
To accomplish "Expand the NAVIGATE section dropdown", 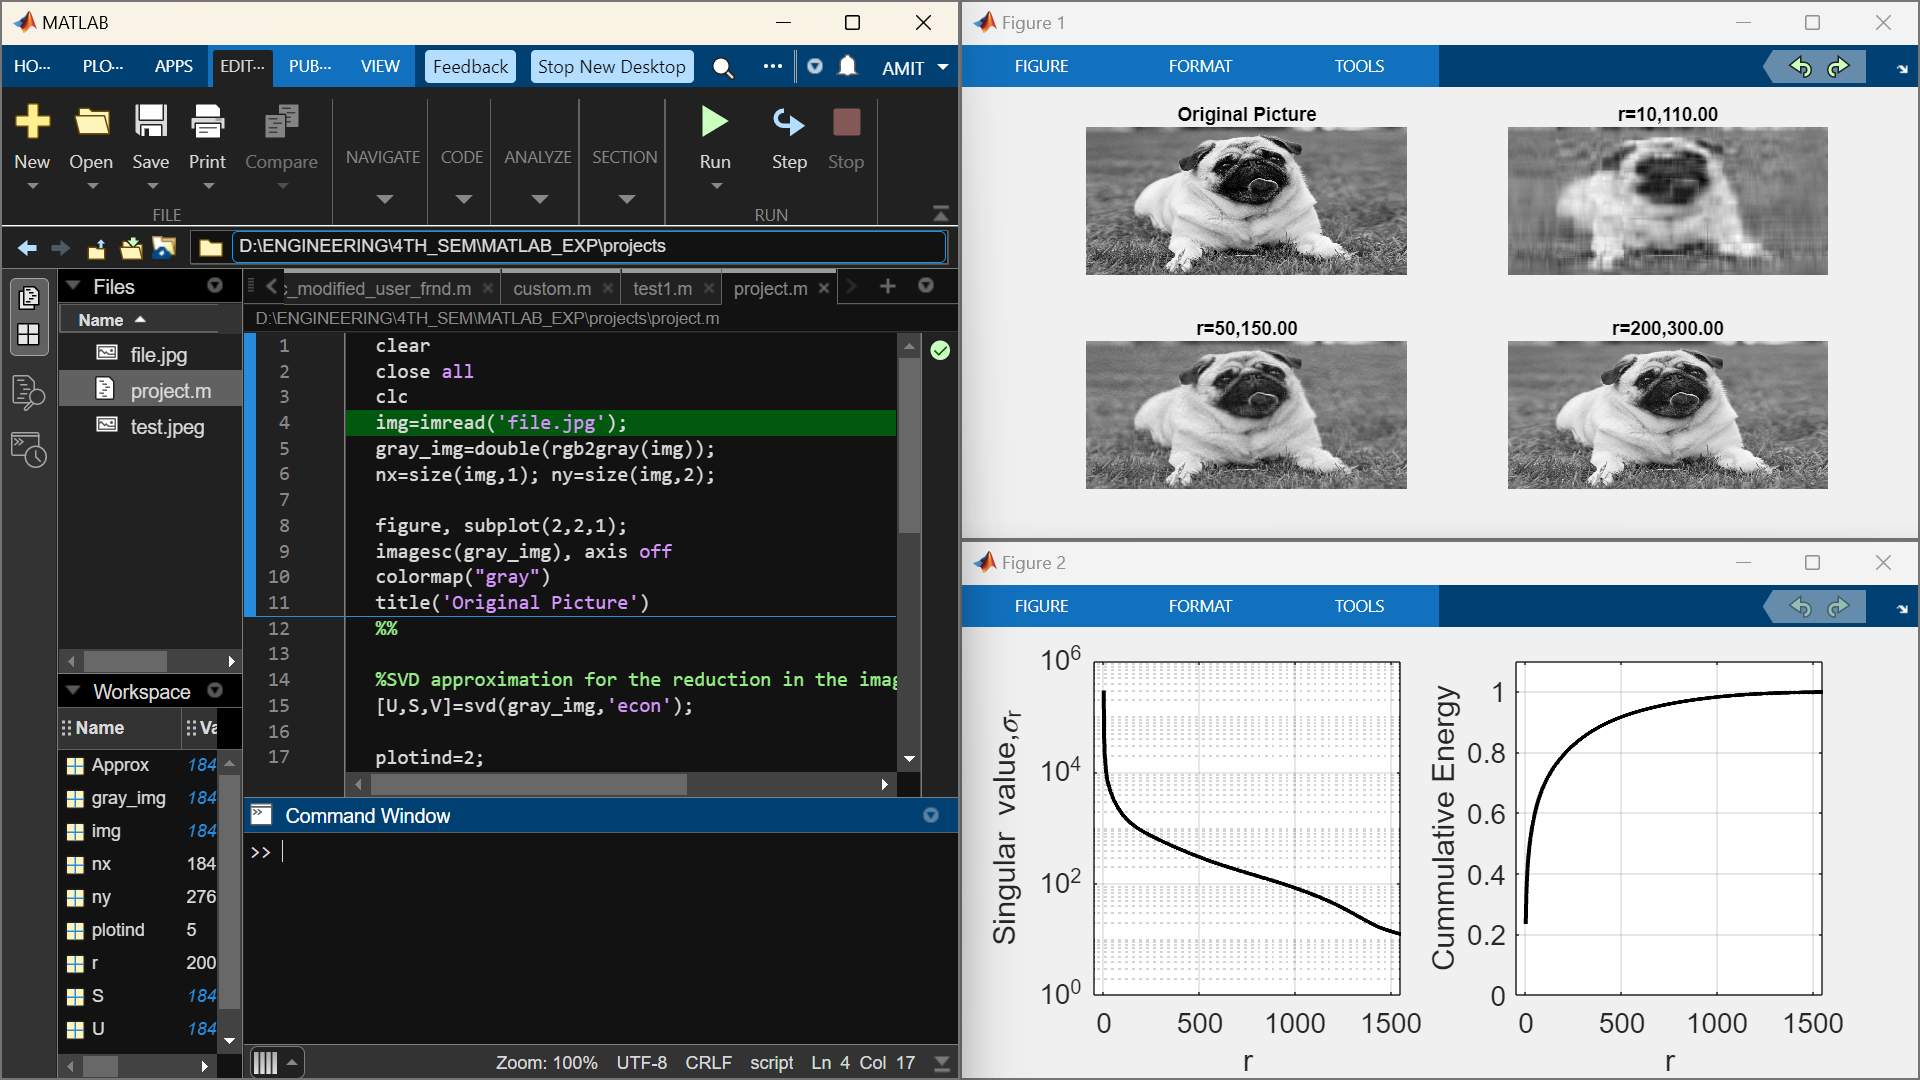I will 384,199.
